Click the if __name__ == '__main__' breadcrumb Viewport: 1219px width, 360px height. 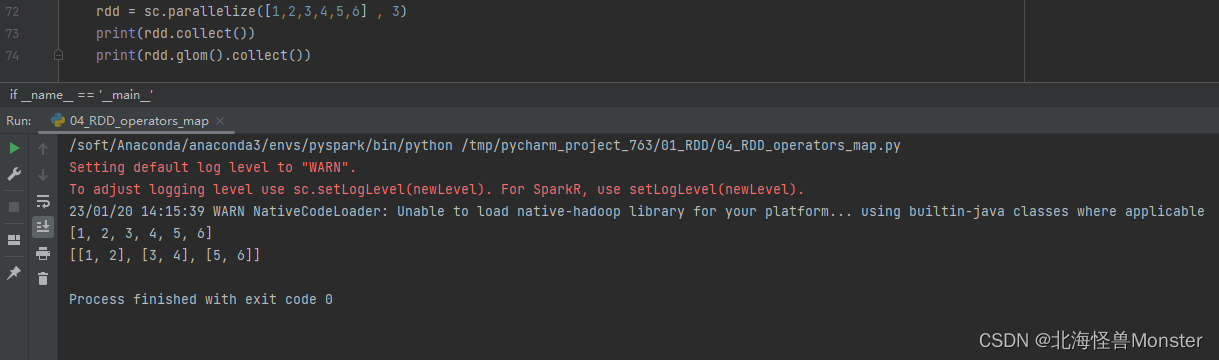[x=81, y=94]
